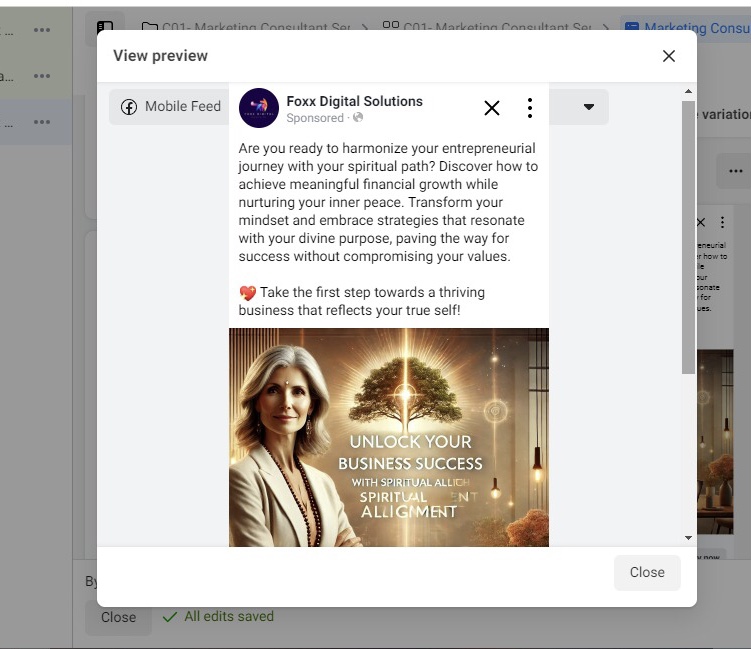Close the View preview dialog with X
The image size is (751, 649).
click(x=669, y=56)
